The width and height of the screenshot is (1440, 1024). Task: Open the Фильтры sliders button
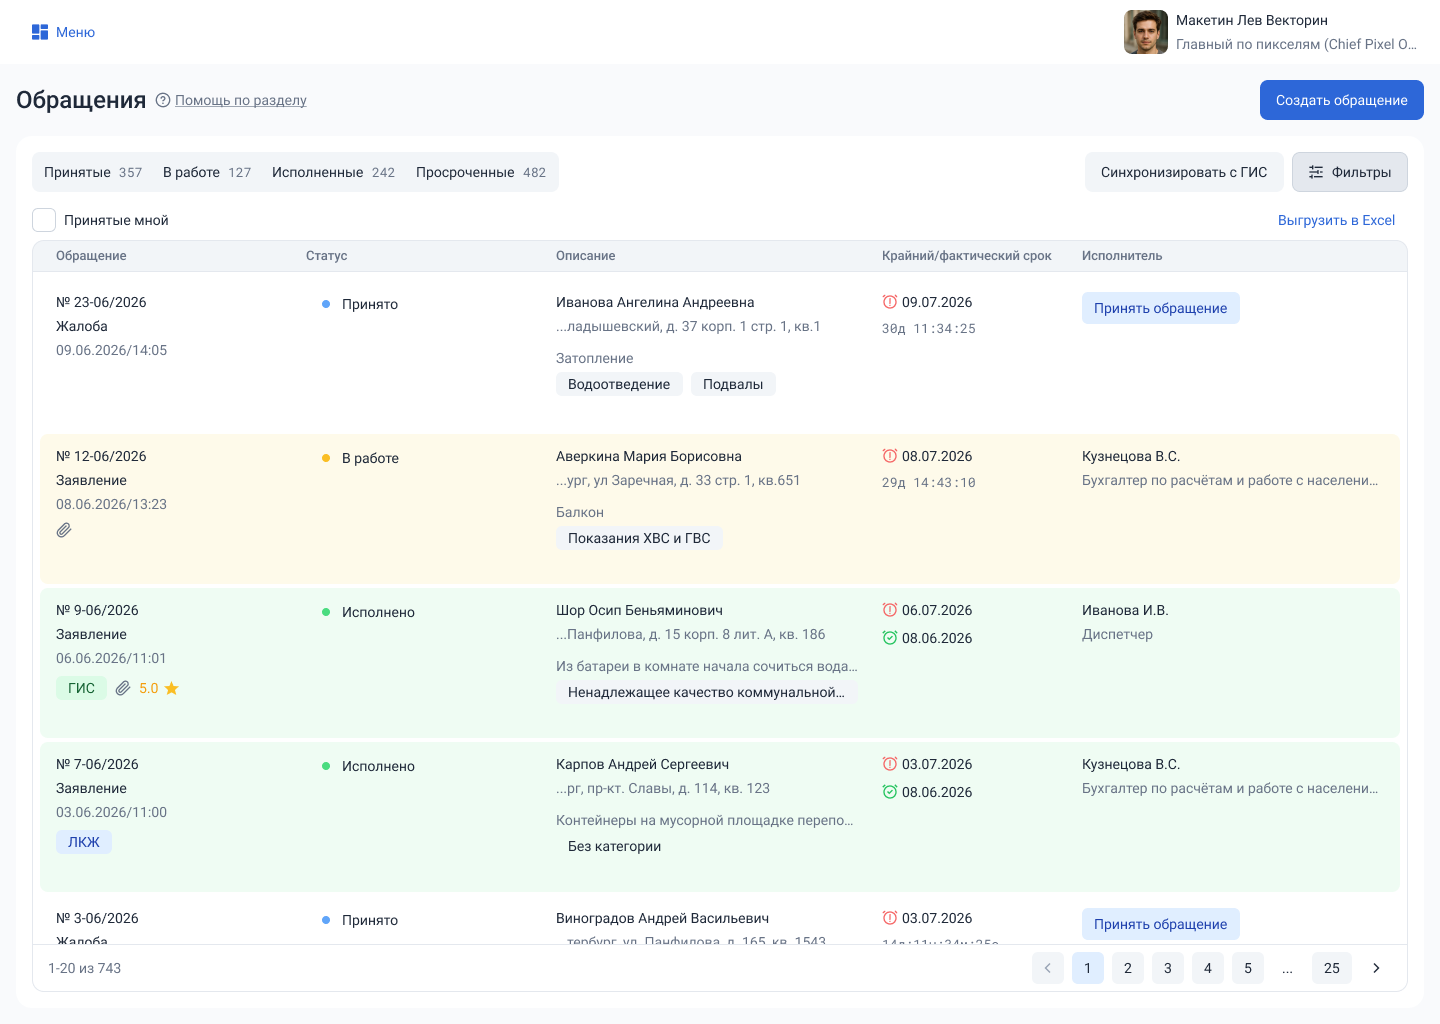(1350, 172)
